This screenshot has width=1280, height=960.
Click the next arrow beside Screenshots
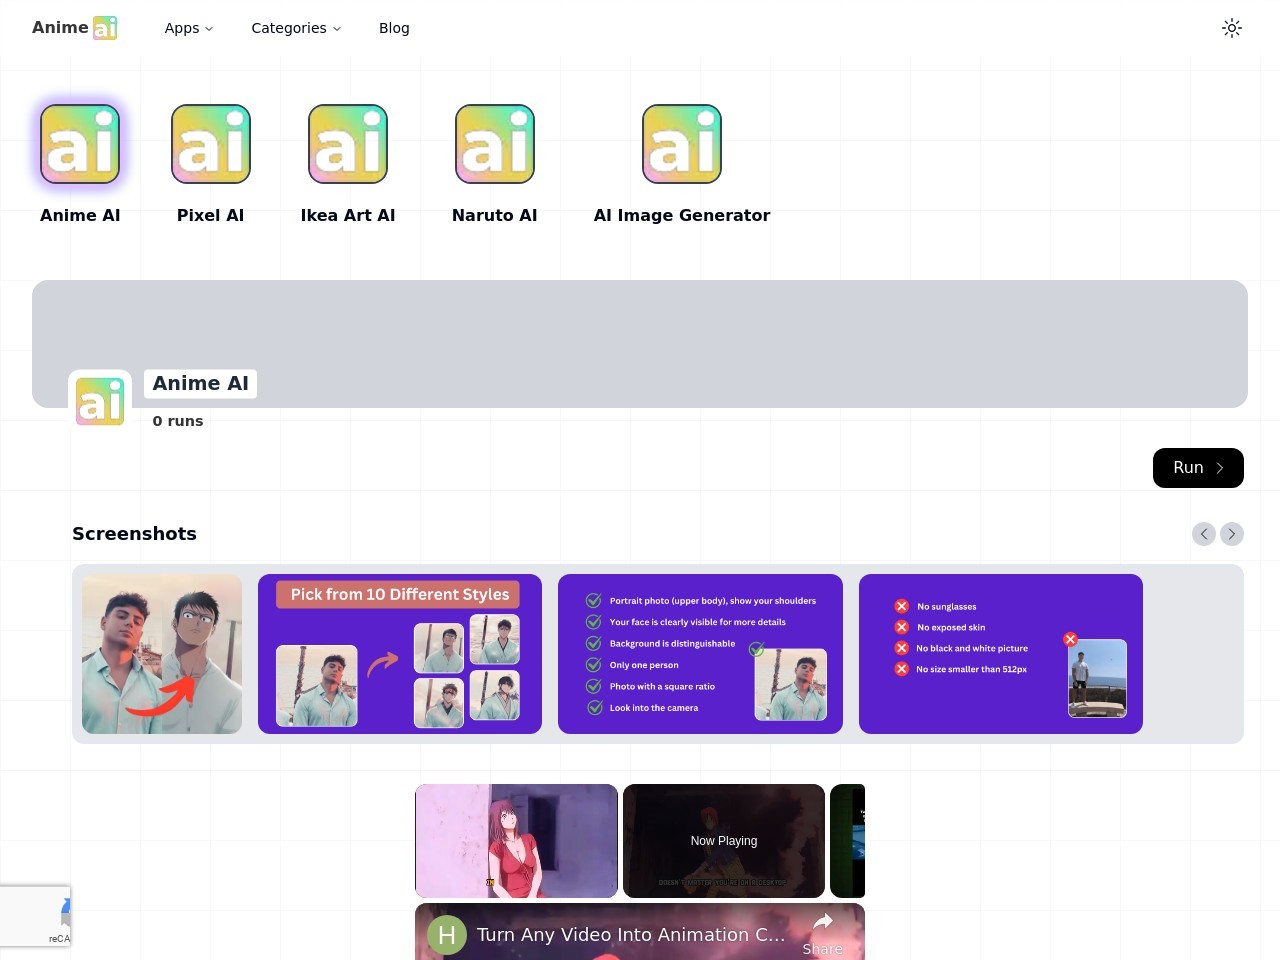pyautogui.click(x=1231, y=533)
